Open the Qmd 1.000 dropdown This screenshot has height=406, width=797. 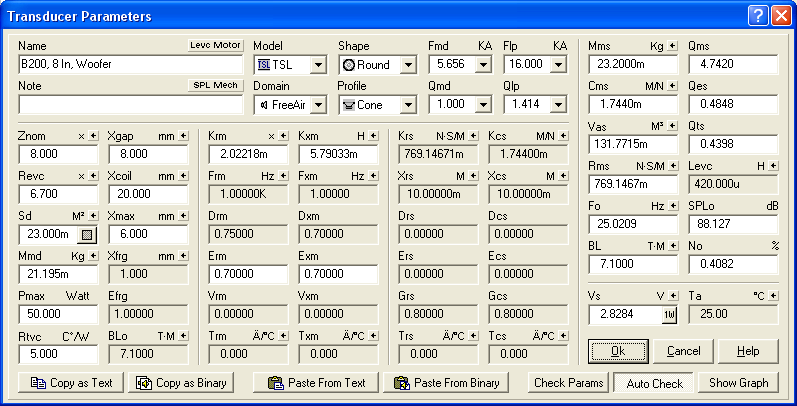pos(483,105)
